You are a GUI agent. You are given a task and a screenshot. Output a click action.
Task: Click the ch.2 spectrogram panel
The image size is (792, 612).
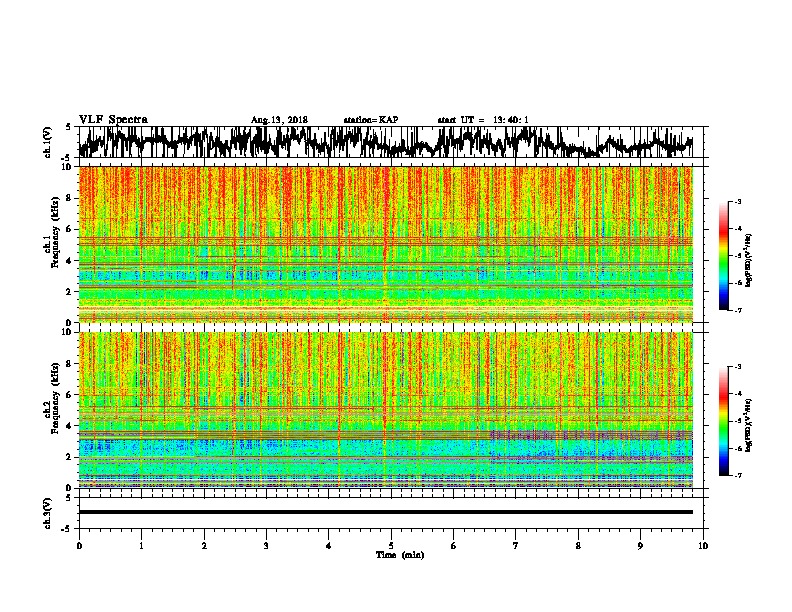(x=386, y=410)
